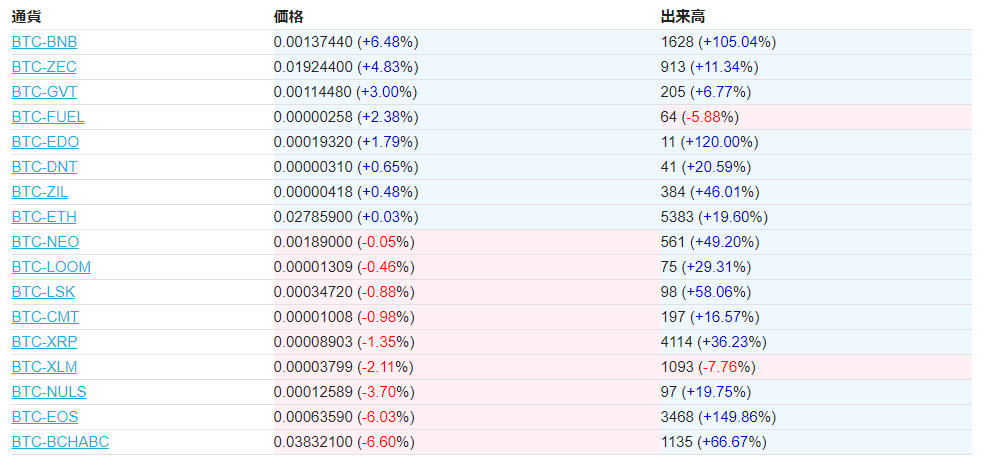This screenshot has height=471, width=986.
Task: Select the BTC-FUEL pair link
Action: (x=48, y=117)
